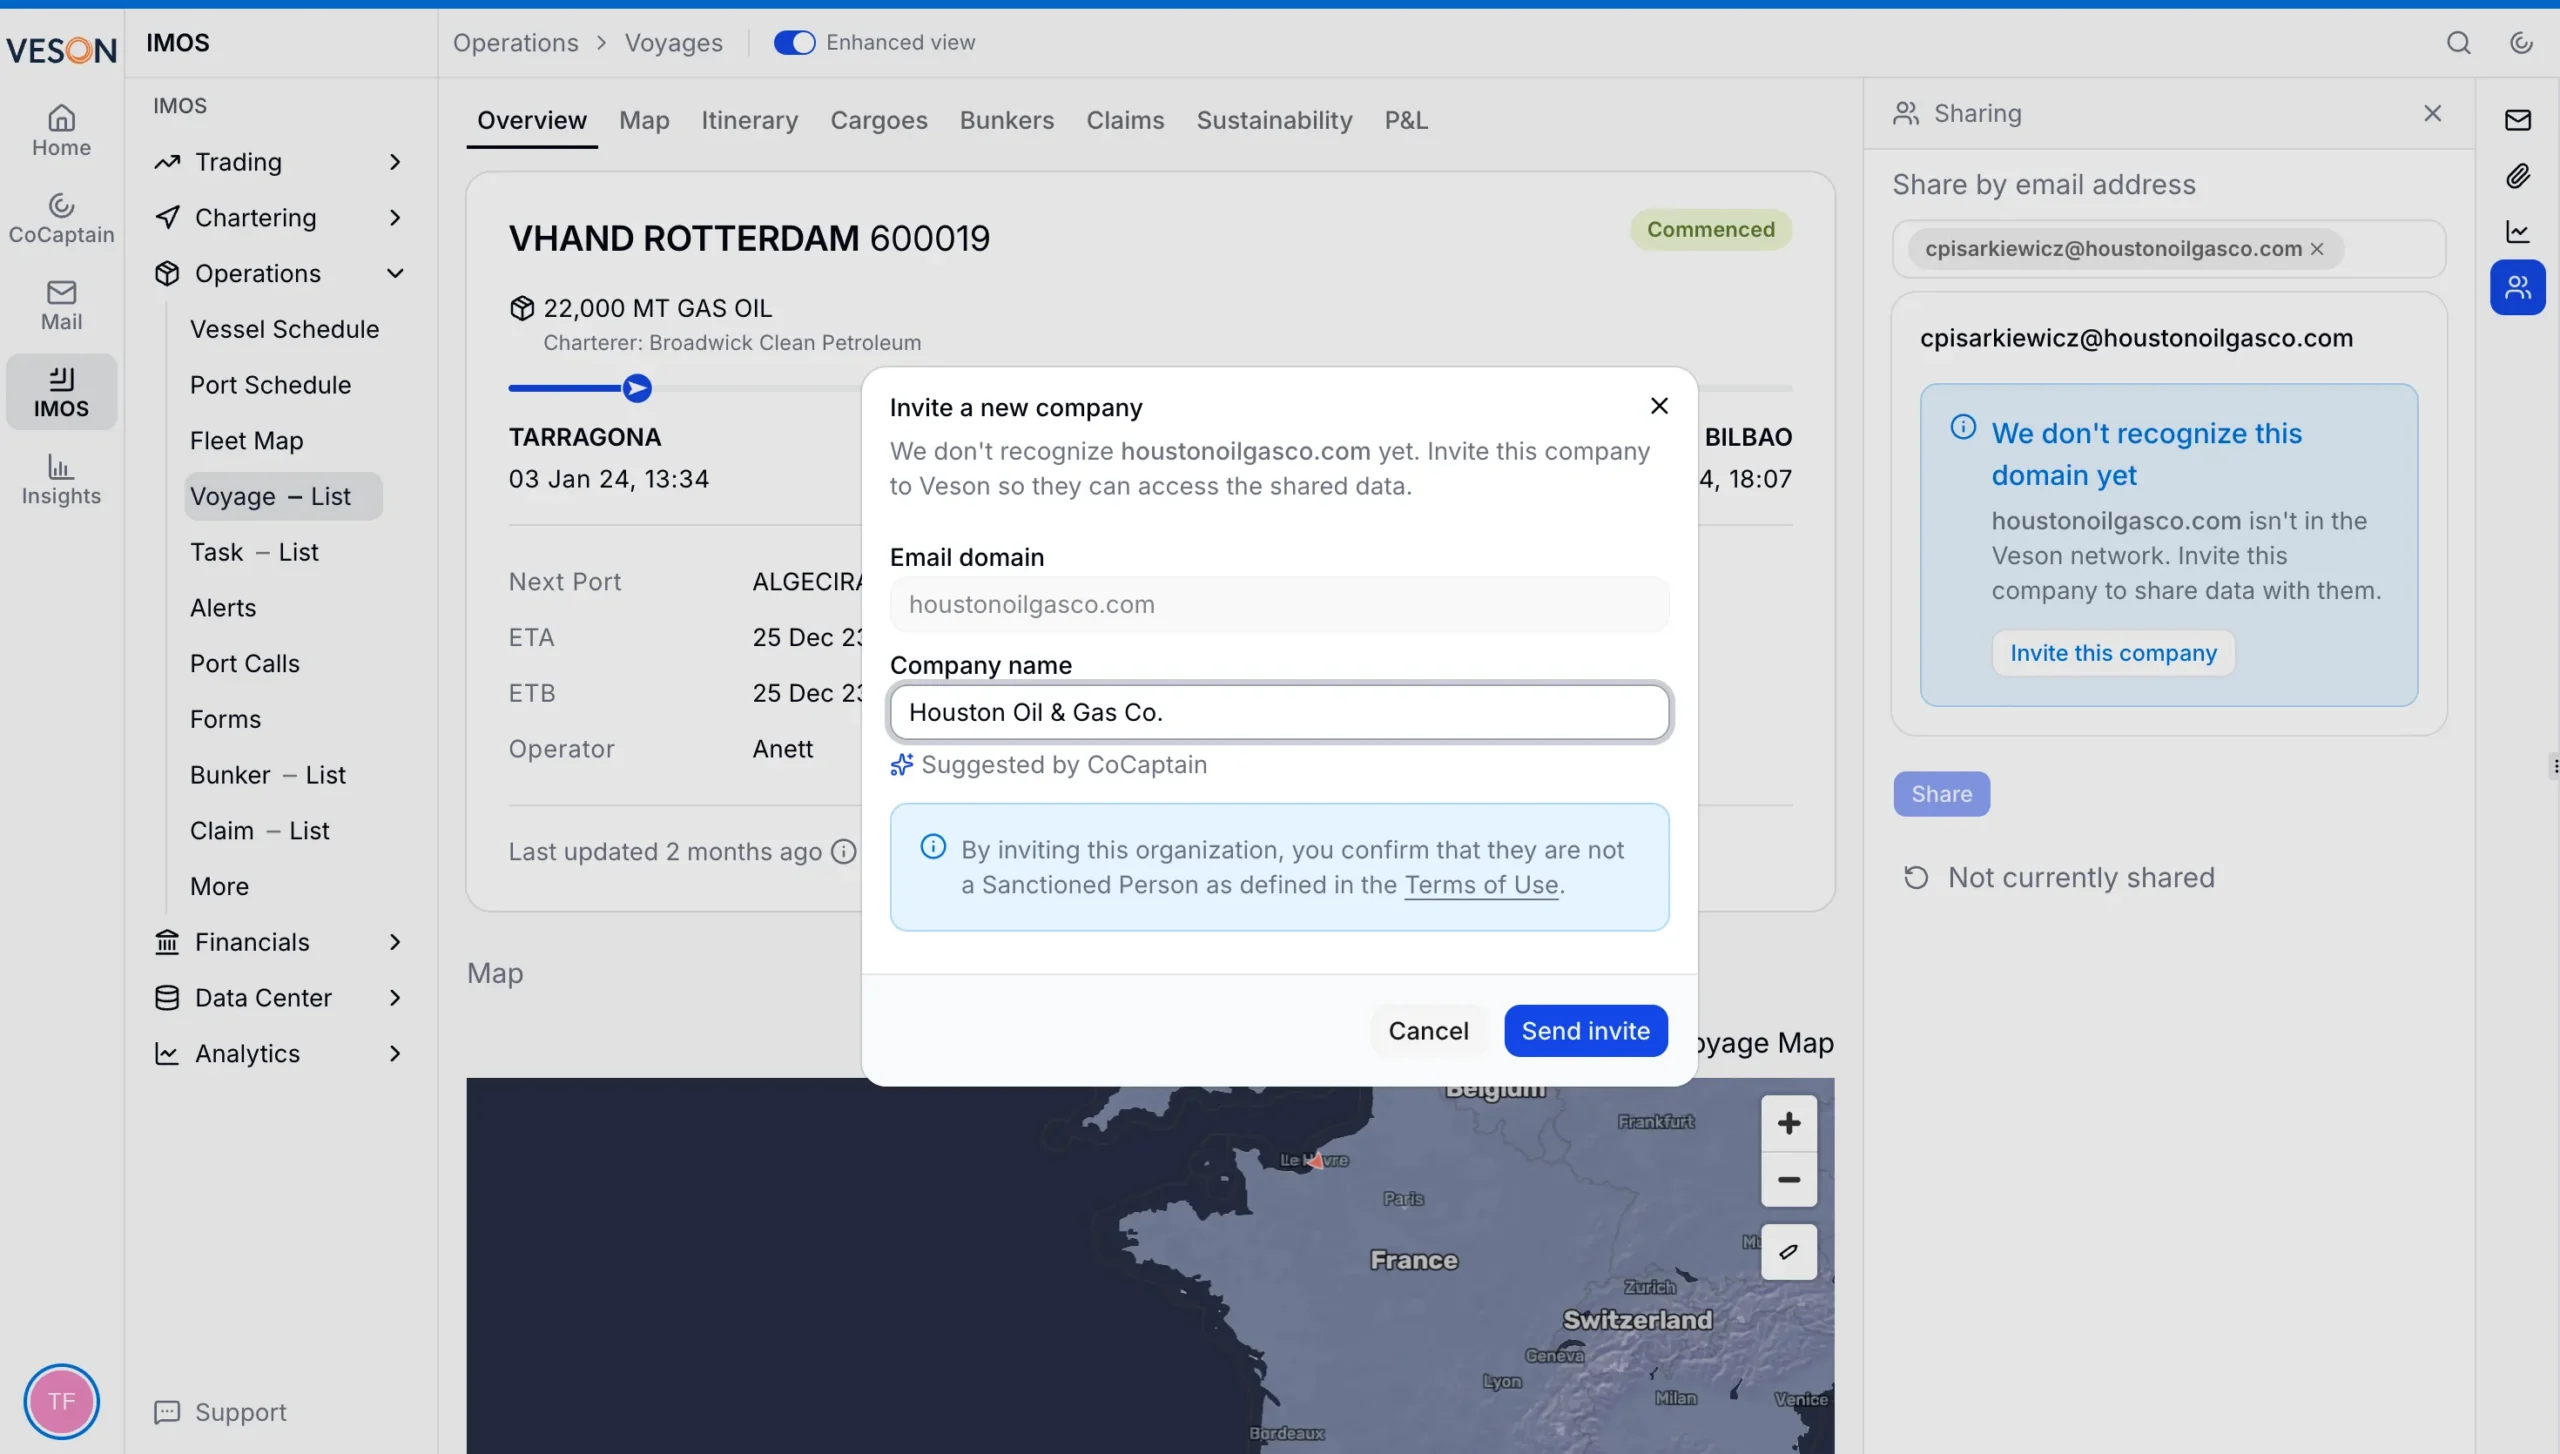Screen dimensions: 2560x1454
Task: Click the map ruler measure tool
Action: 1788,1251
